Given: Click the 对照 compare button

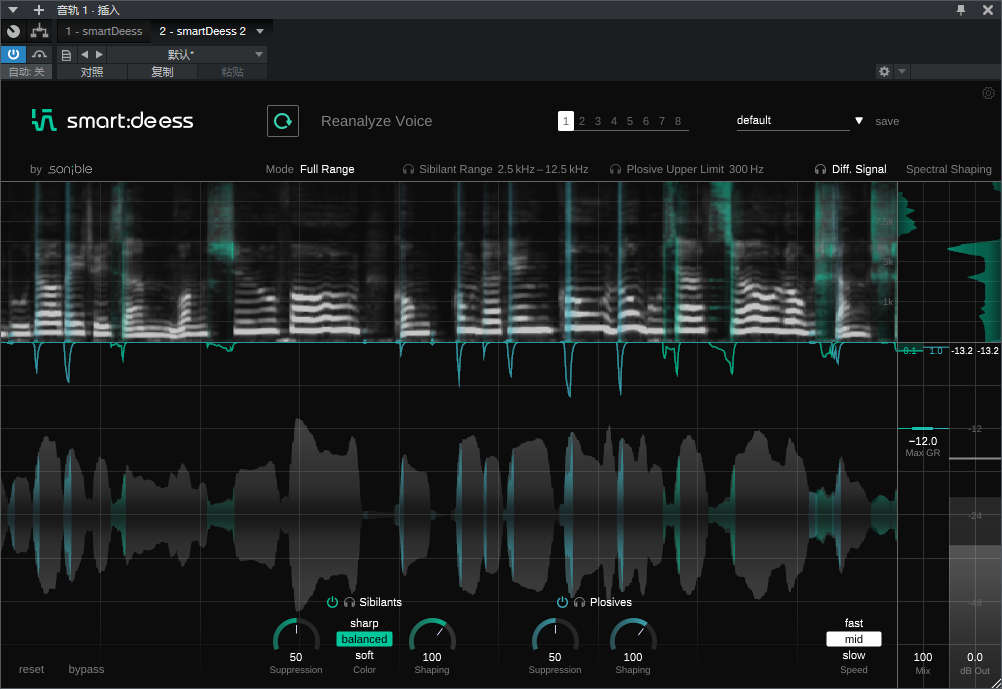Looking at the screenshot, I should [92, 72].
